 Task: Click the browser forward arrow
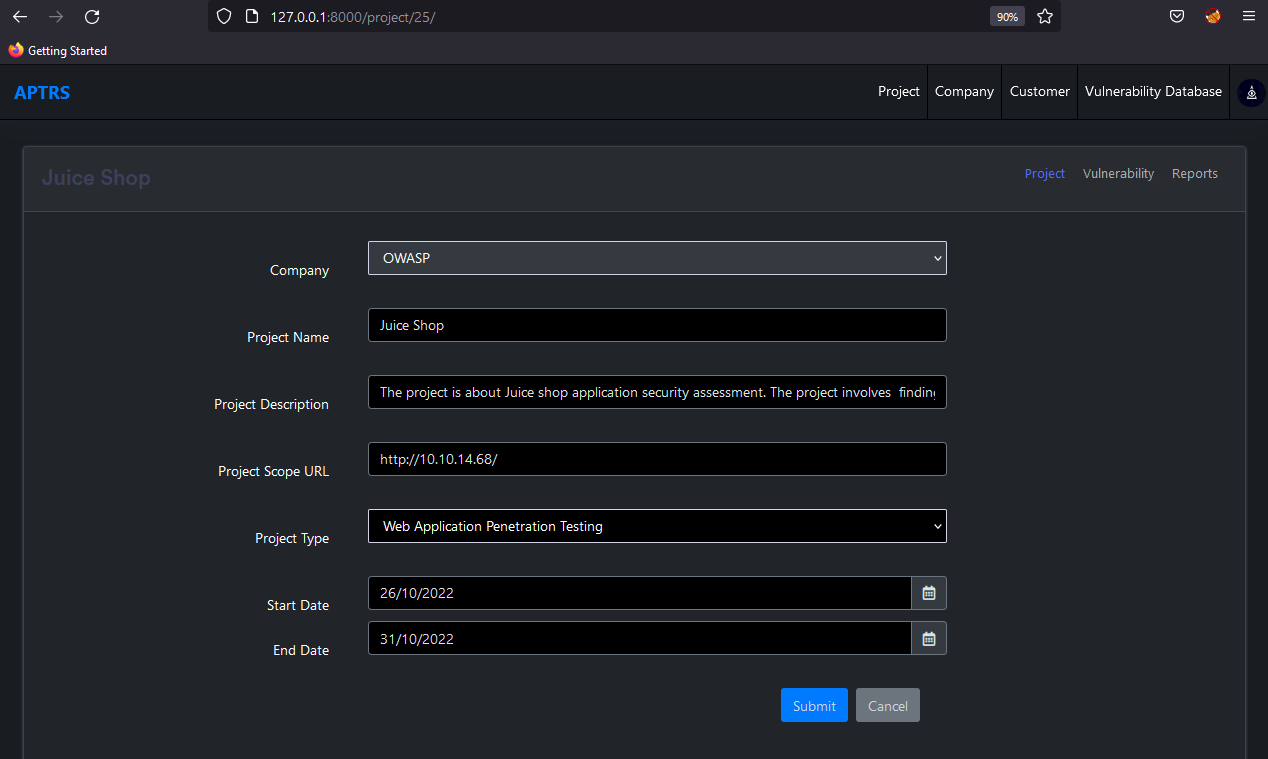[56, 16]
